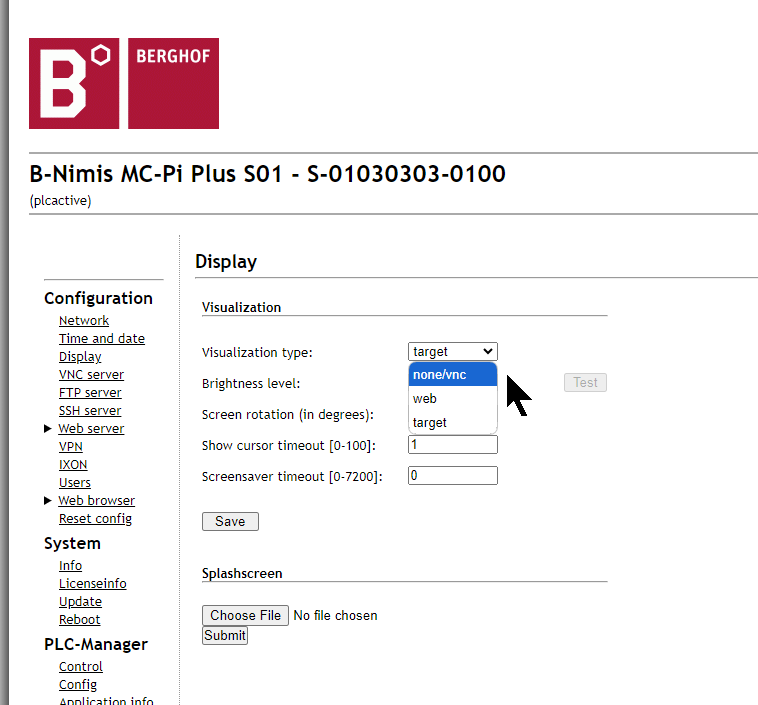Submit the splashscreen file
The image size is (758, 705).
225,635
